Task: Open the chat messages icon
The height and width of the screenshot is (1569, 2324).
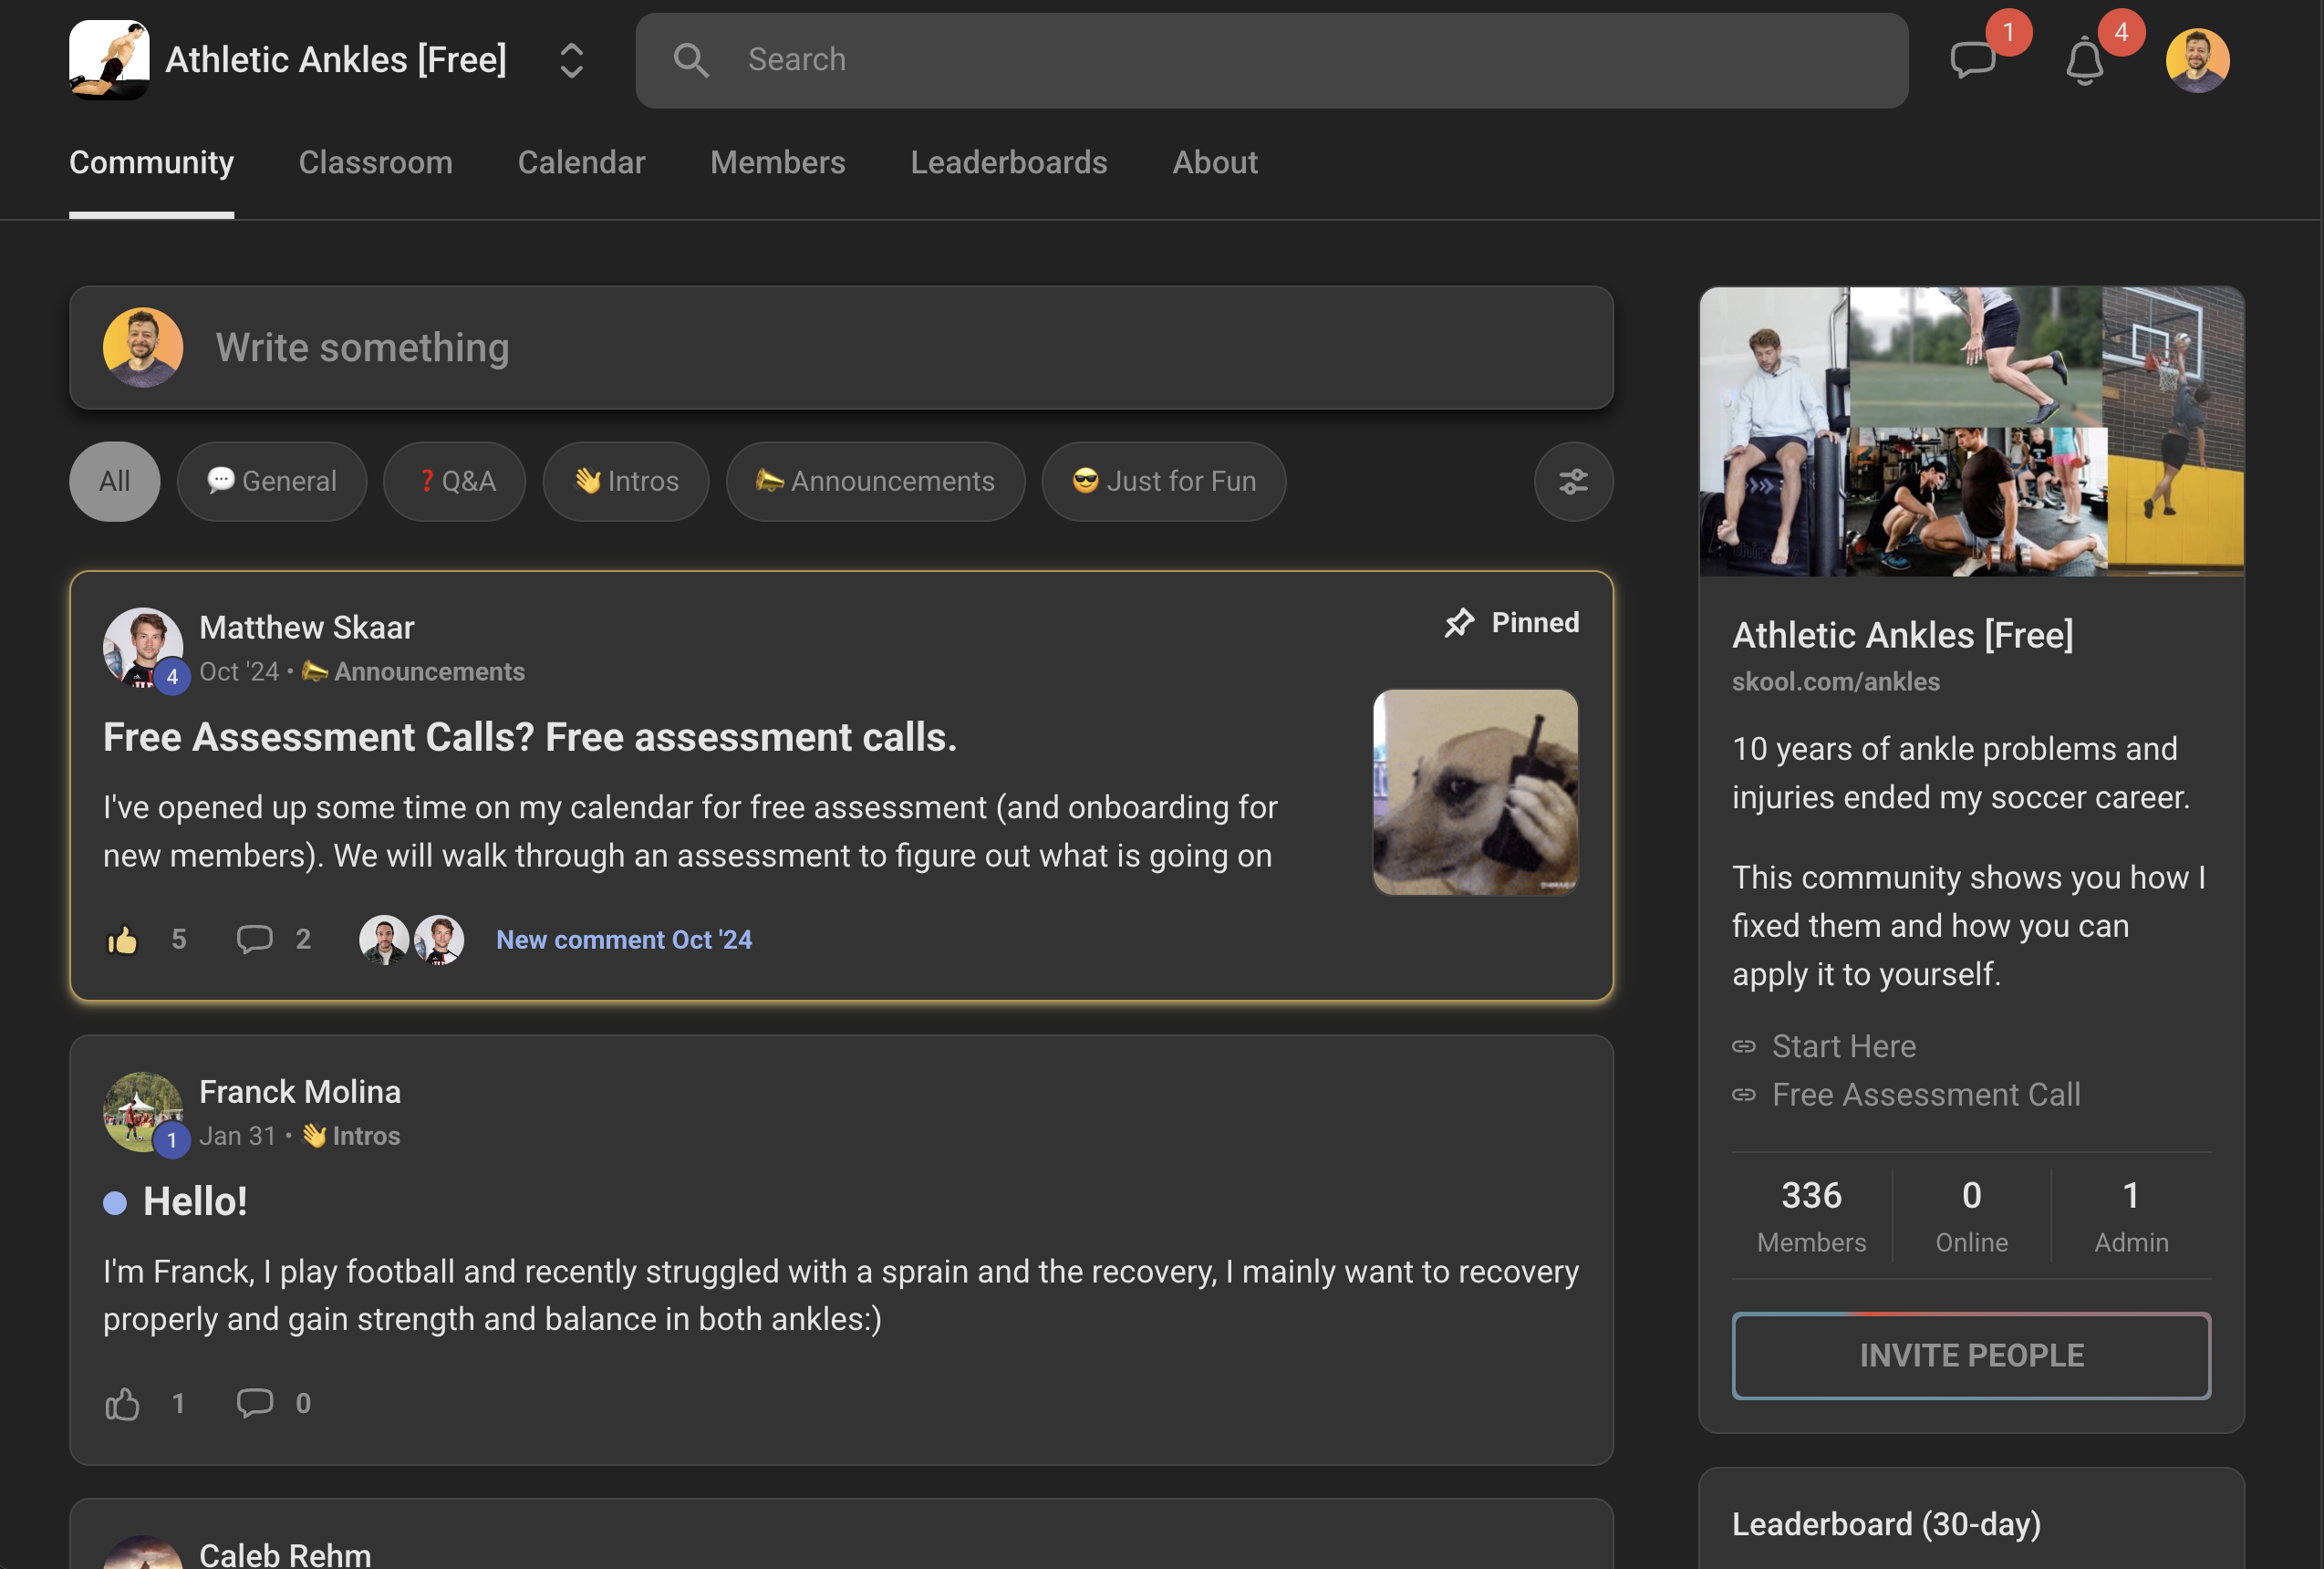Action: (1973, 60)
